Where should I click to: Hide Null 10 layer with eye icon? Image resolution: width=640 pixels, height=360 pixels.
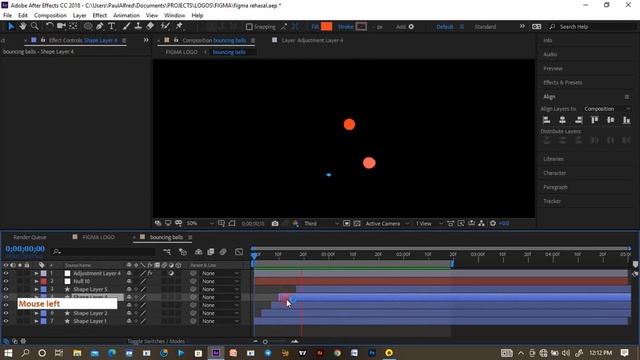click(6, 281)
